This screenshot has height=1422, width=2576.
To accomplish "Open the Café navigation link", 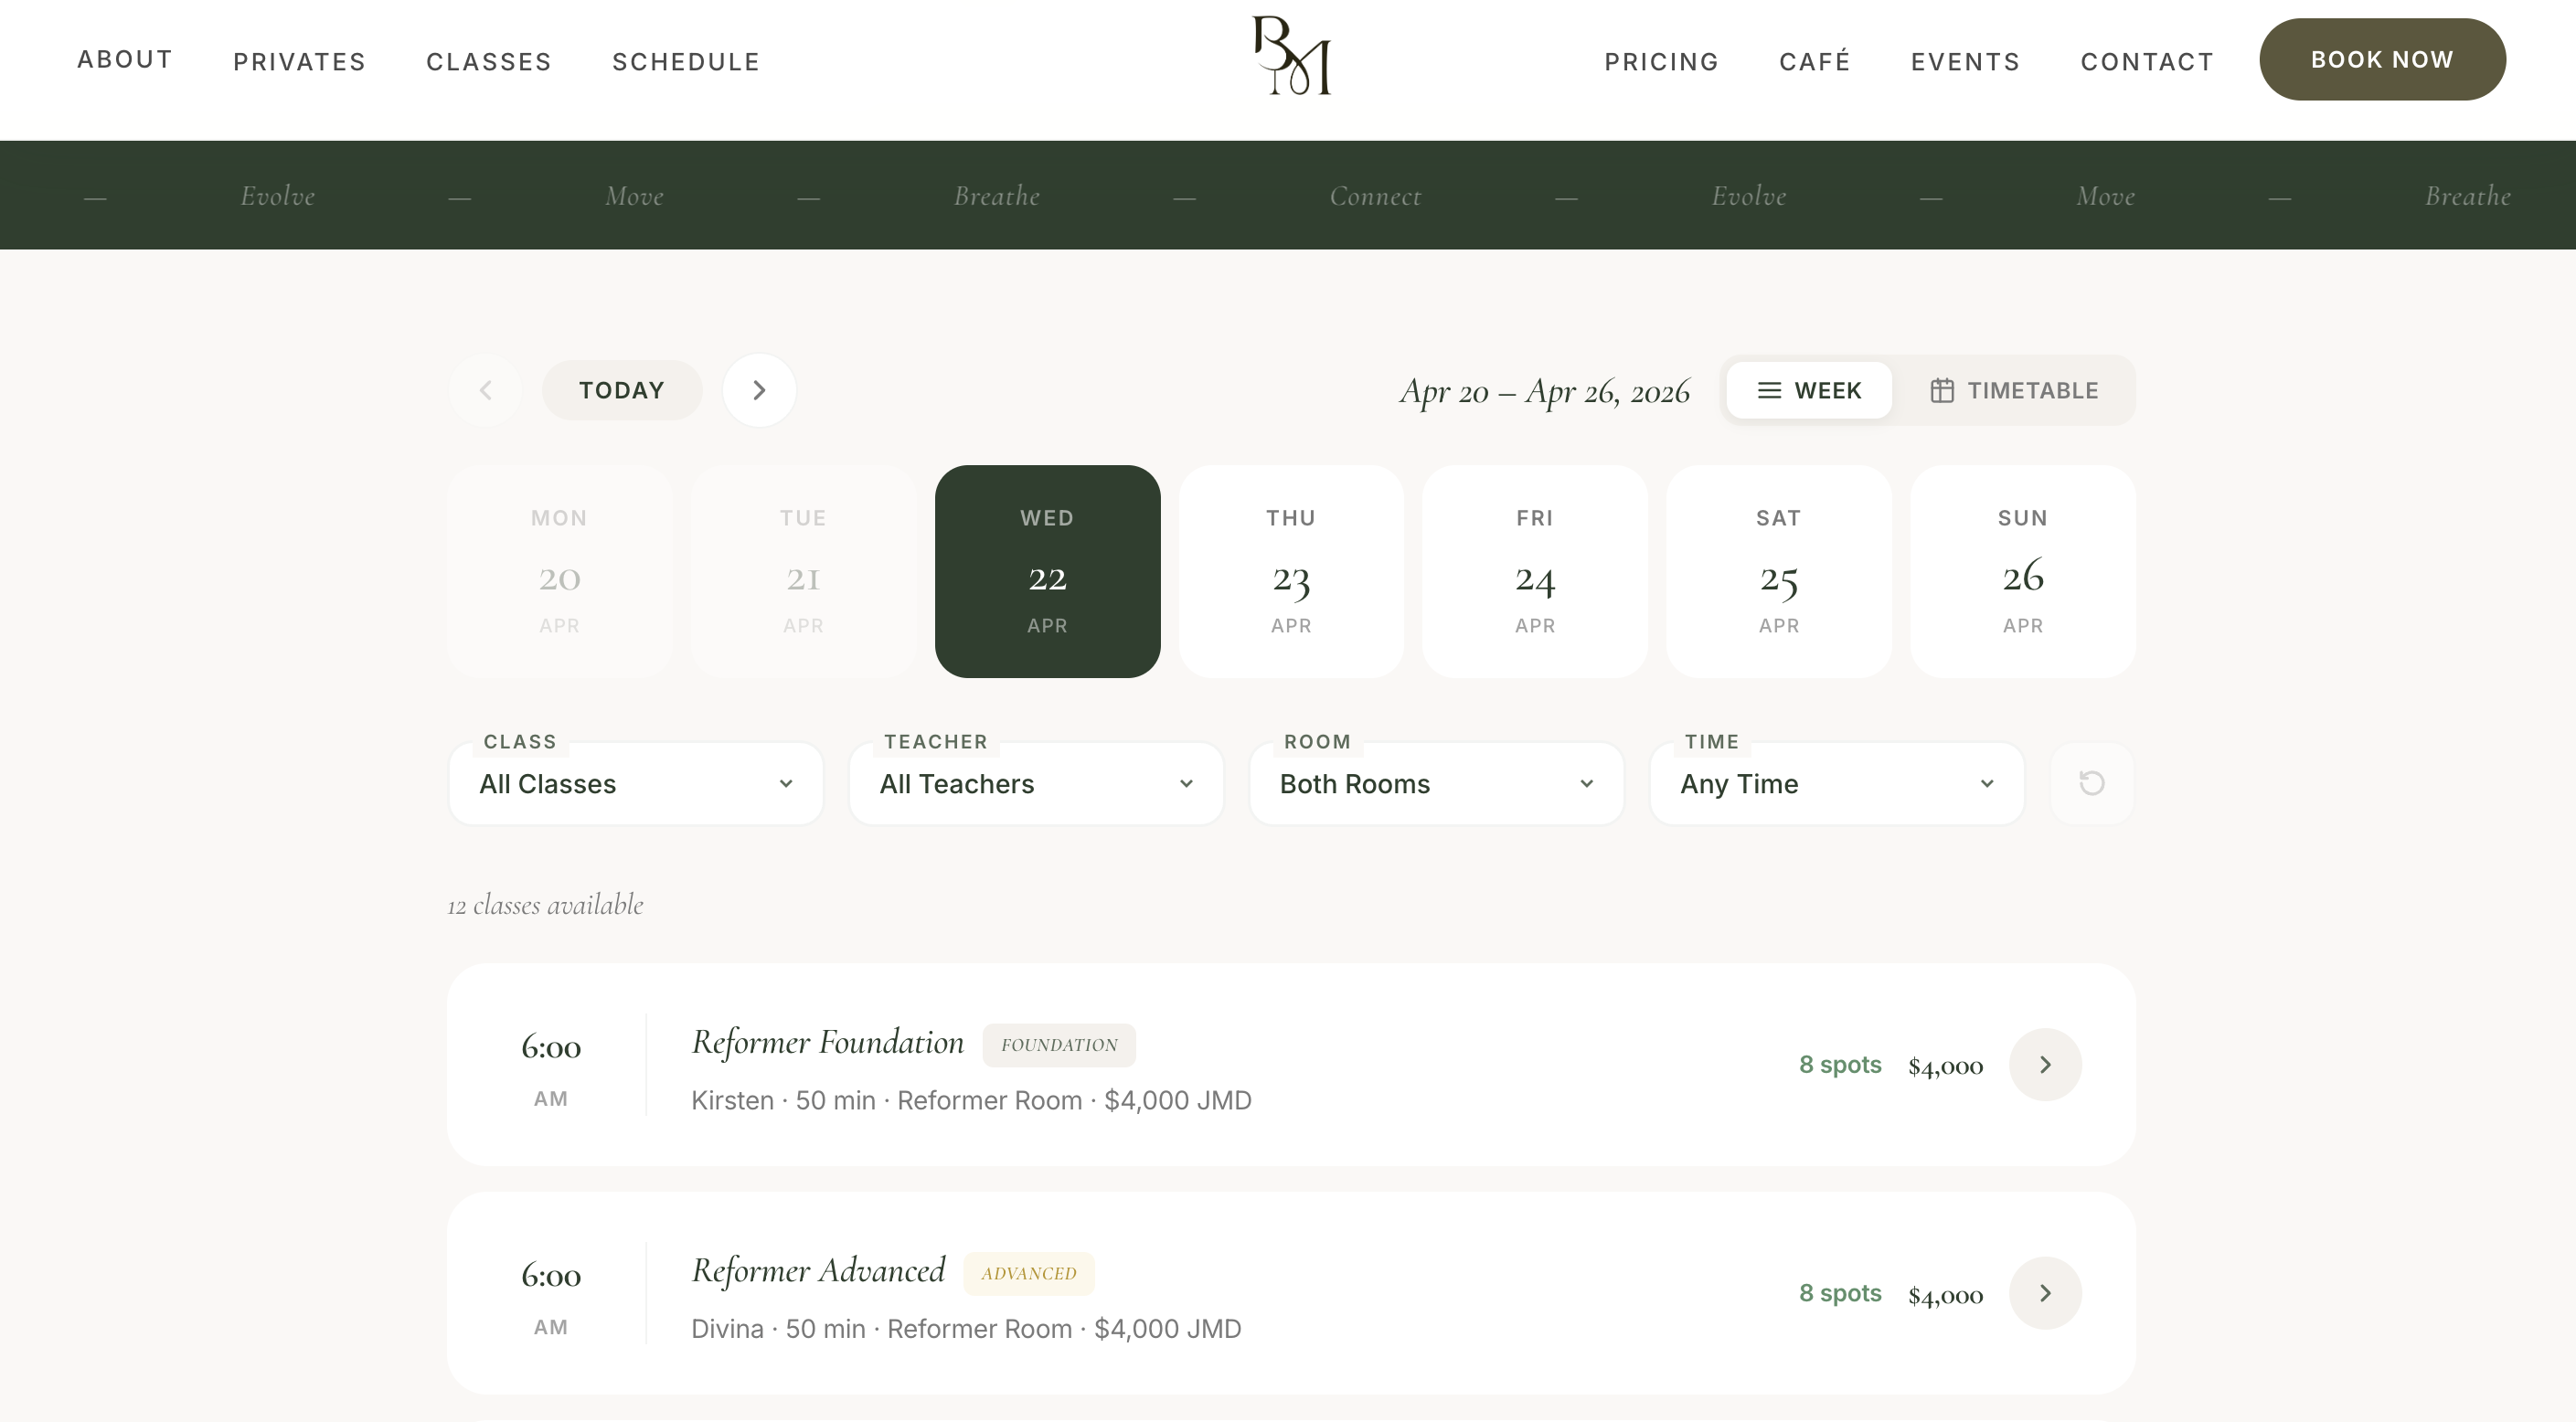I will tap(1815, 62).
